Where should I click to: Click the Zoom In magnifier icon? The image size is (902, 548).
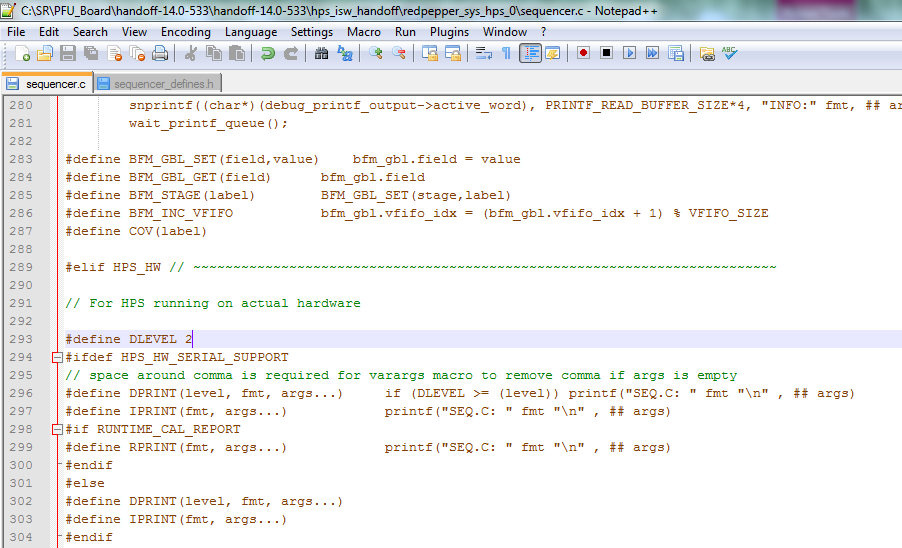[376, 53]
